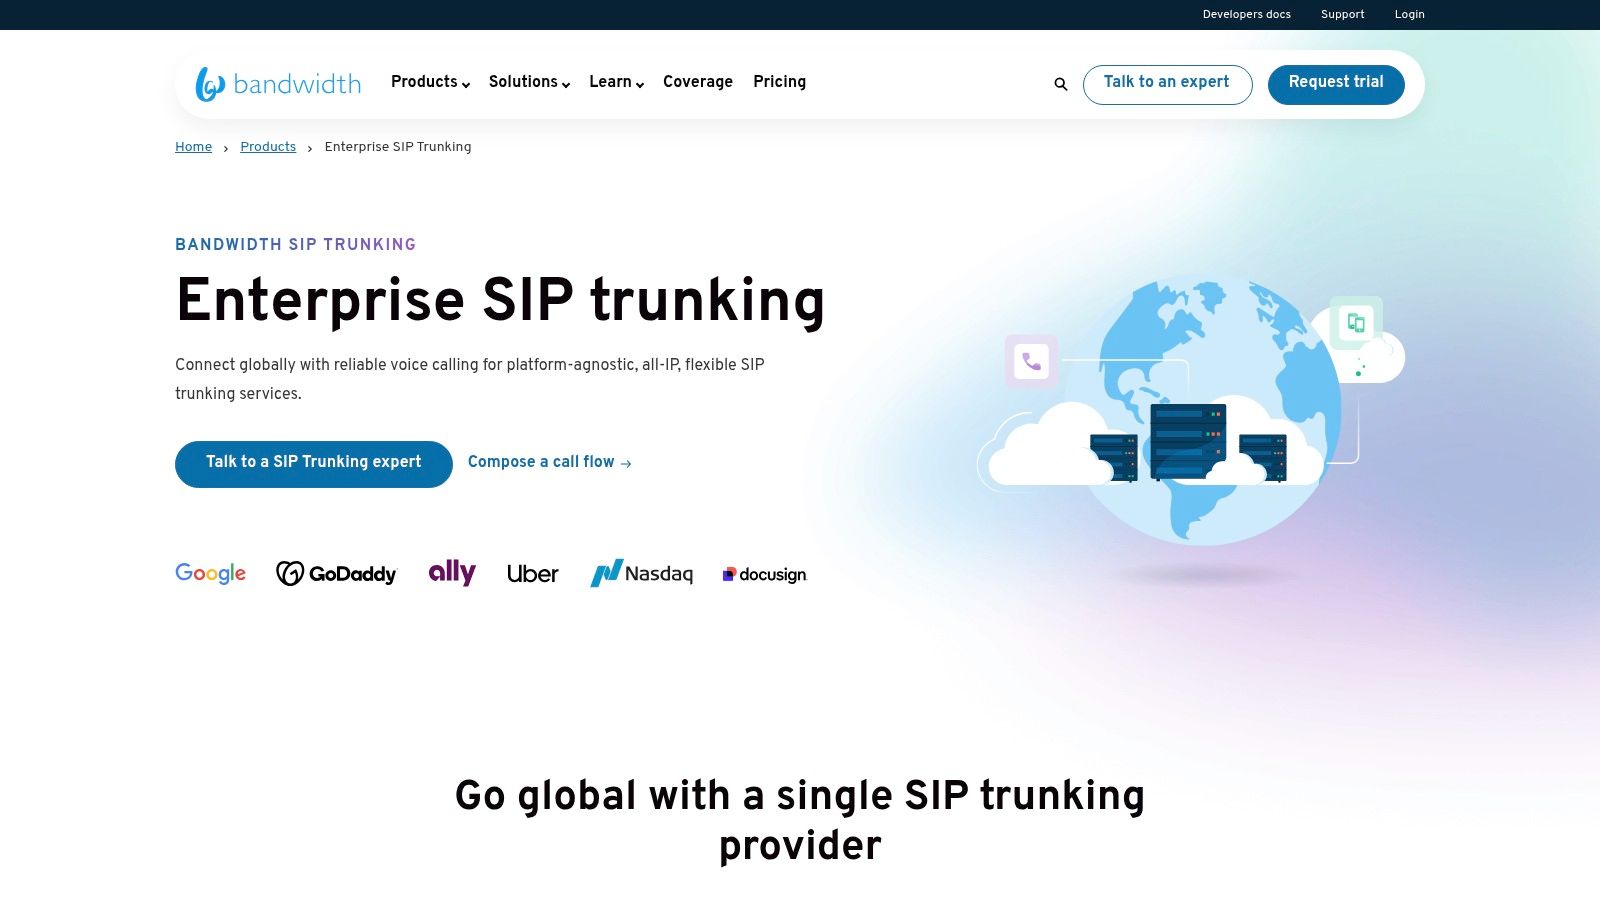
Task: Select the Nasdaq customer logo
Action: (642, 573)
